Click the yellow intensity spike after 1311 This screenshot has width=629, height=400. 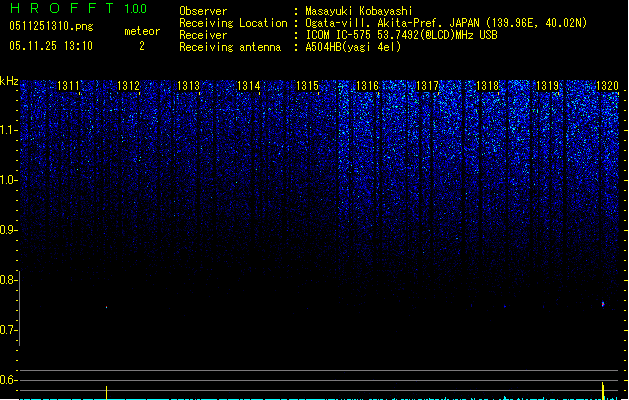click(x=106, y=393)
